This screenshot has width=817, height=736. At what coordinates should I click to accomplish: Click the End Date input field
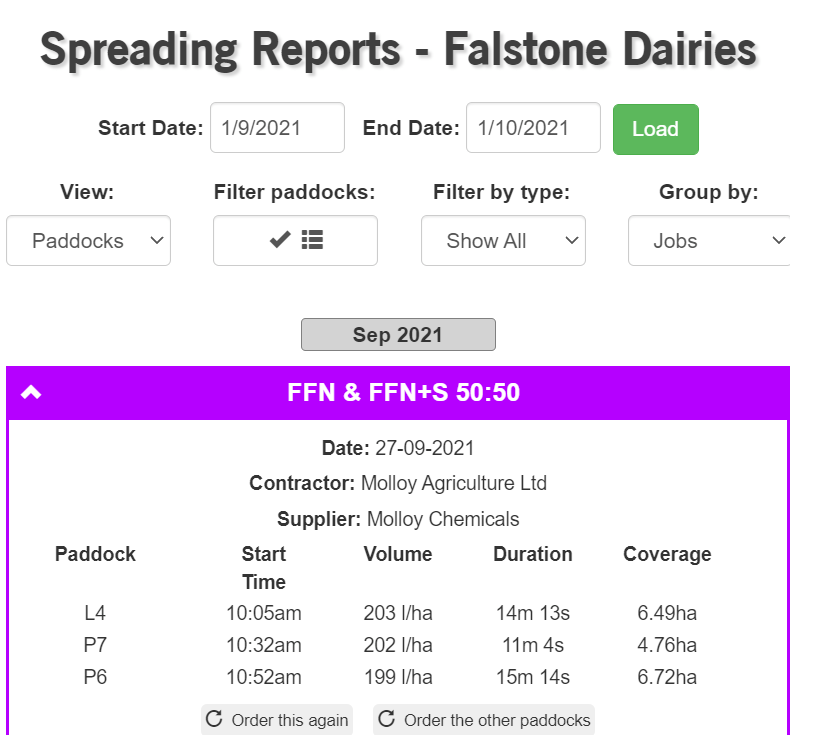point(533,128)
